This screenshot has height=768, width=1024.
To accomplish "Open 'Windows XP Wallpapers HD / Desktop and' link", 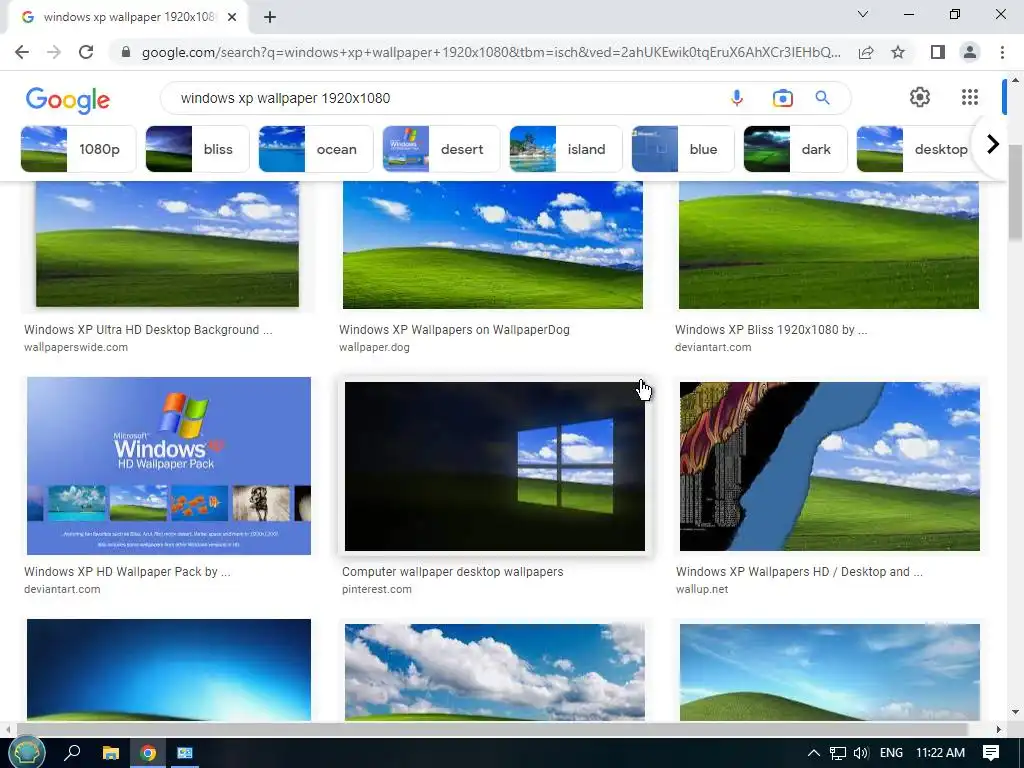I will tap(799, 571).
